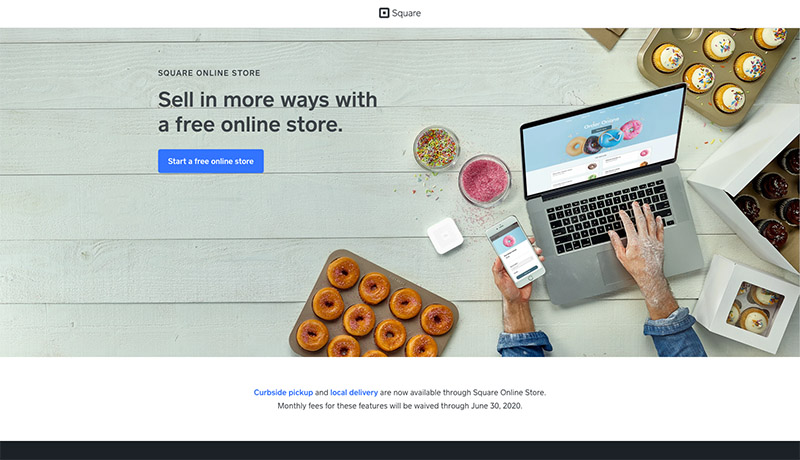Click the tray of glazed donuts
The height and width of the screenshot is (460, 800).
[x=373, y=306]
